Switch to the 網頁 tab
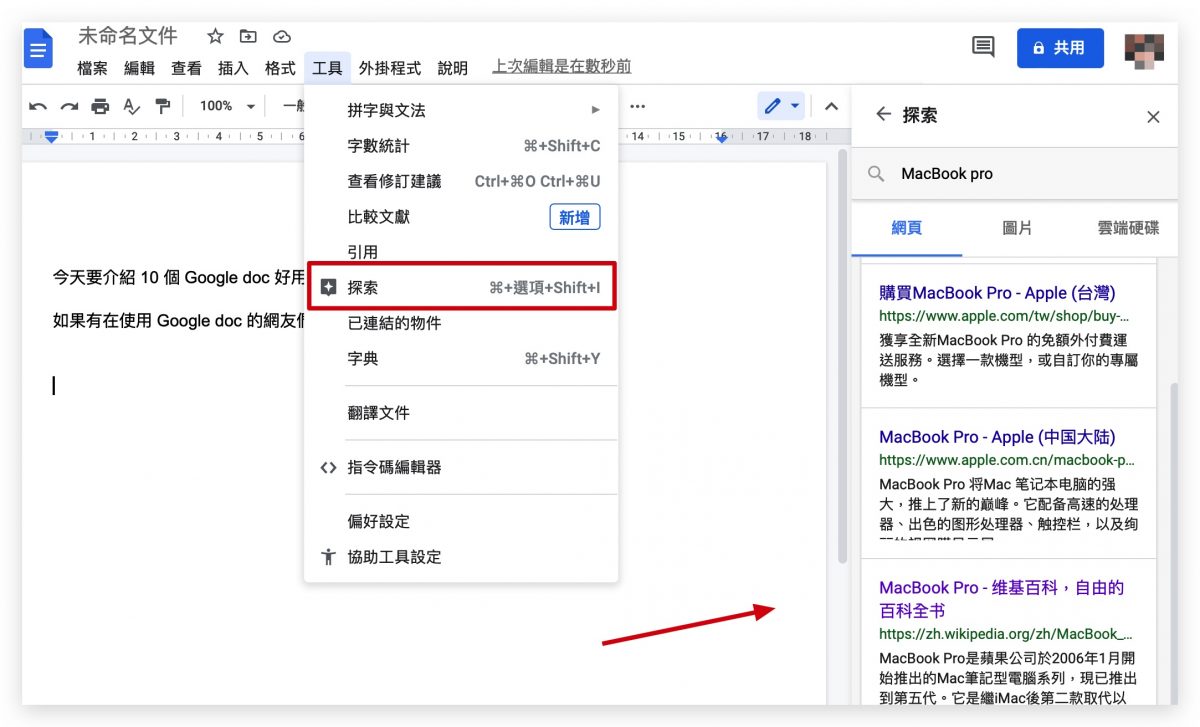 (907, 228)
